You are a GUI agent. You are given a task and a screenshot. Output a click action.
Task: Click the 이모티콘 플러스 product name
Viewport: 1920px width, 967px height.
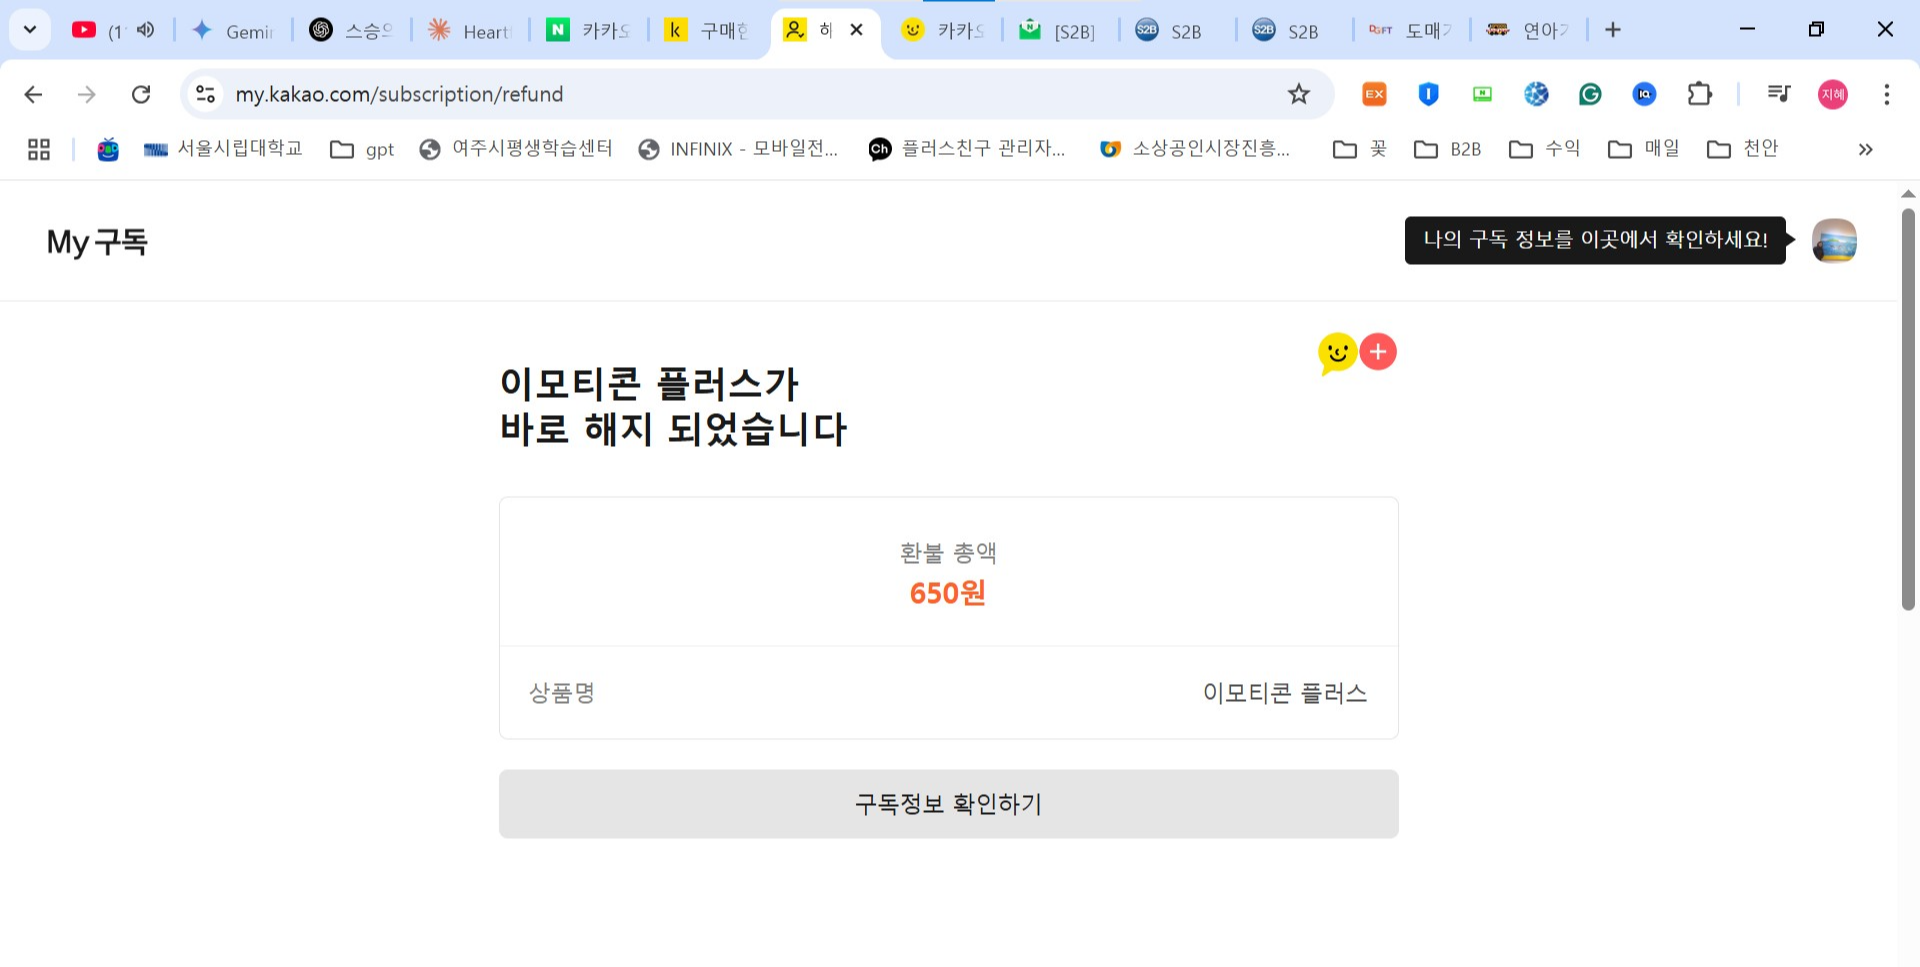pyautogui.click(x=1285, y=693)
